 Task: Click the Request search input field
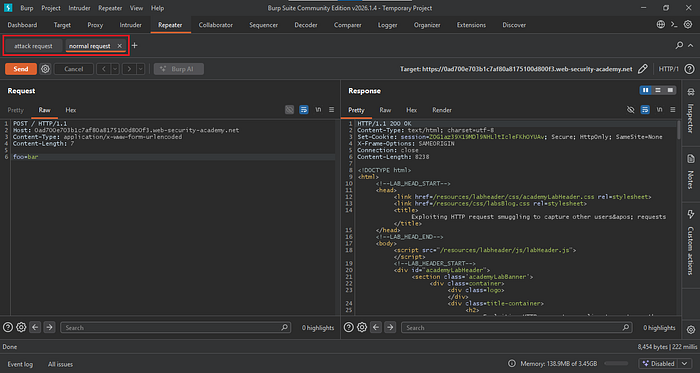pos(175,327)
